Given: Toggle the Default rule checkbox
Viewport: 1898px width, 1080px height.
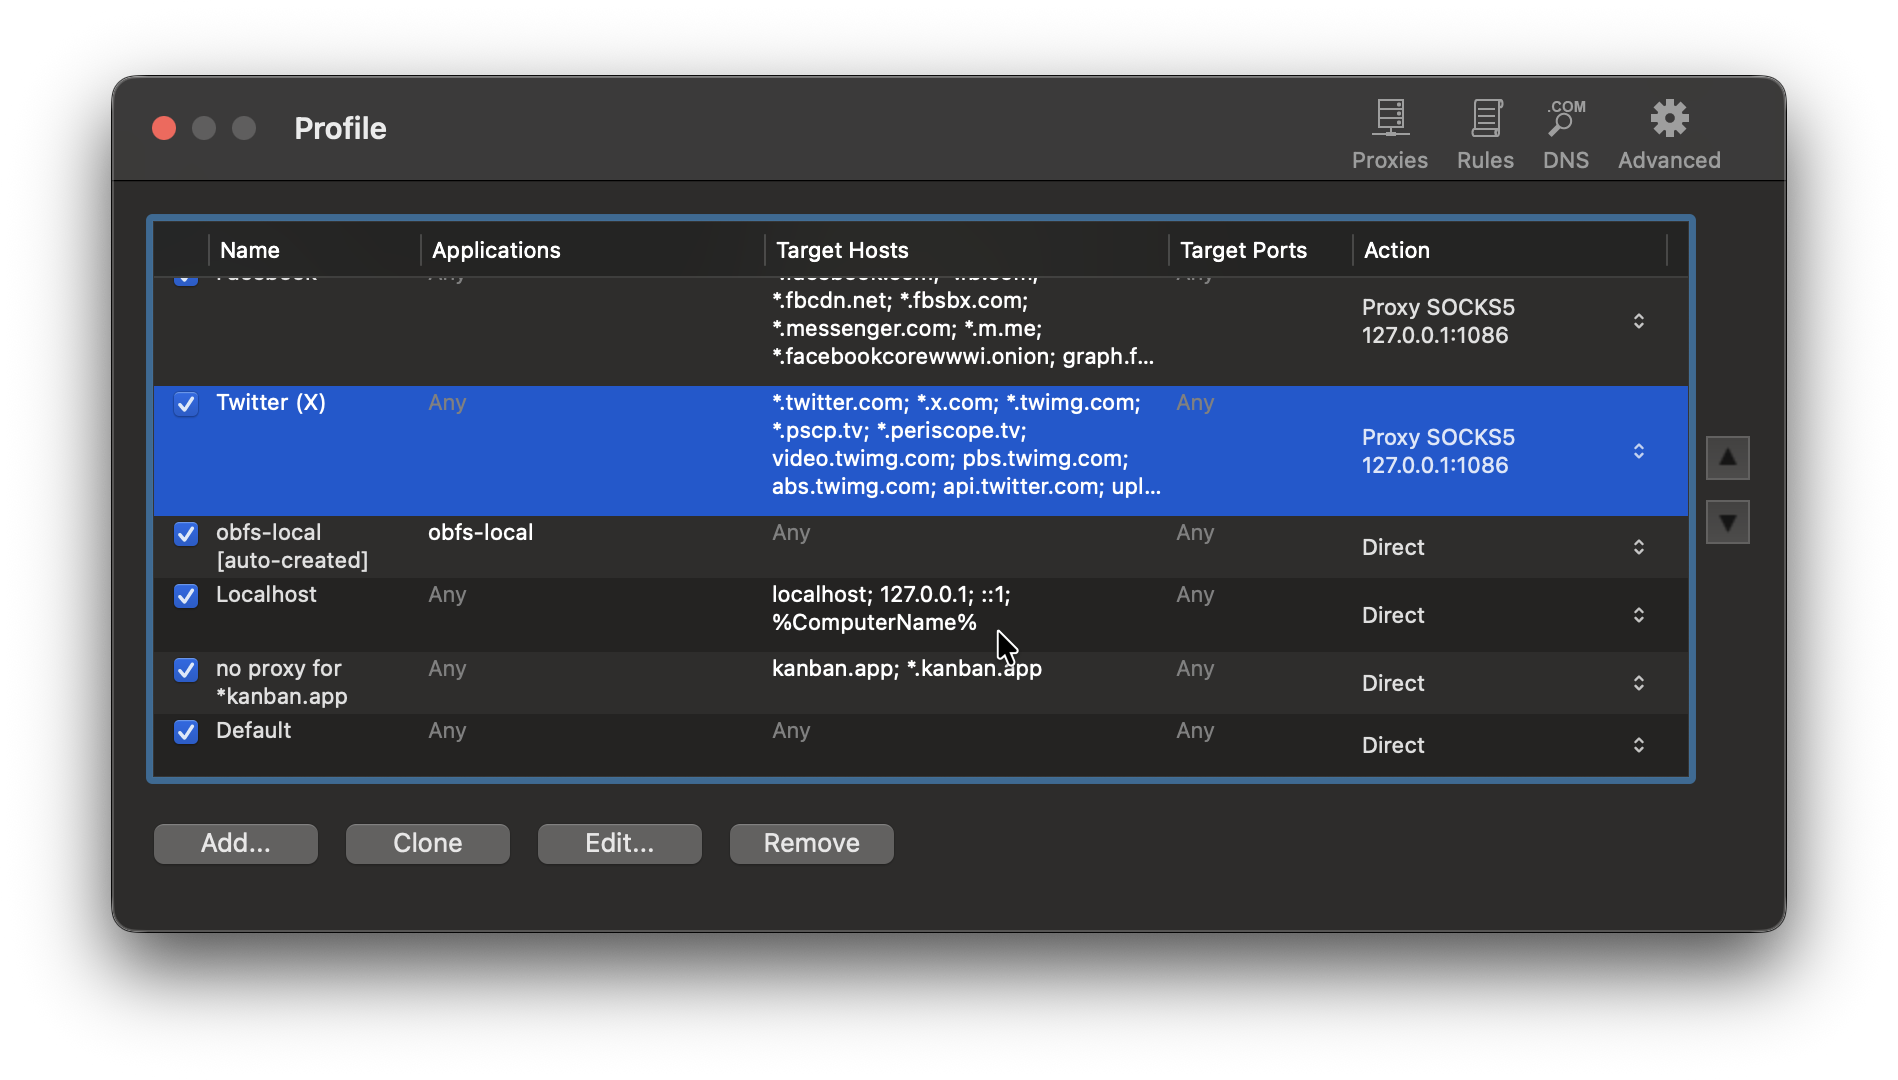Looking at the screenshot, I should click(x=186, y=732).
